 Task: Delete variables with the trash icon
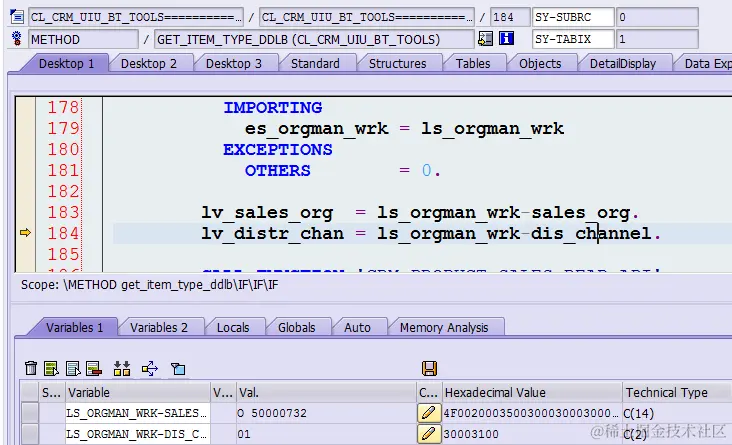pos(31,368)
